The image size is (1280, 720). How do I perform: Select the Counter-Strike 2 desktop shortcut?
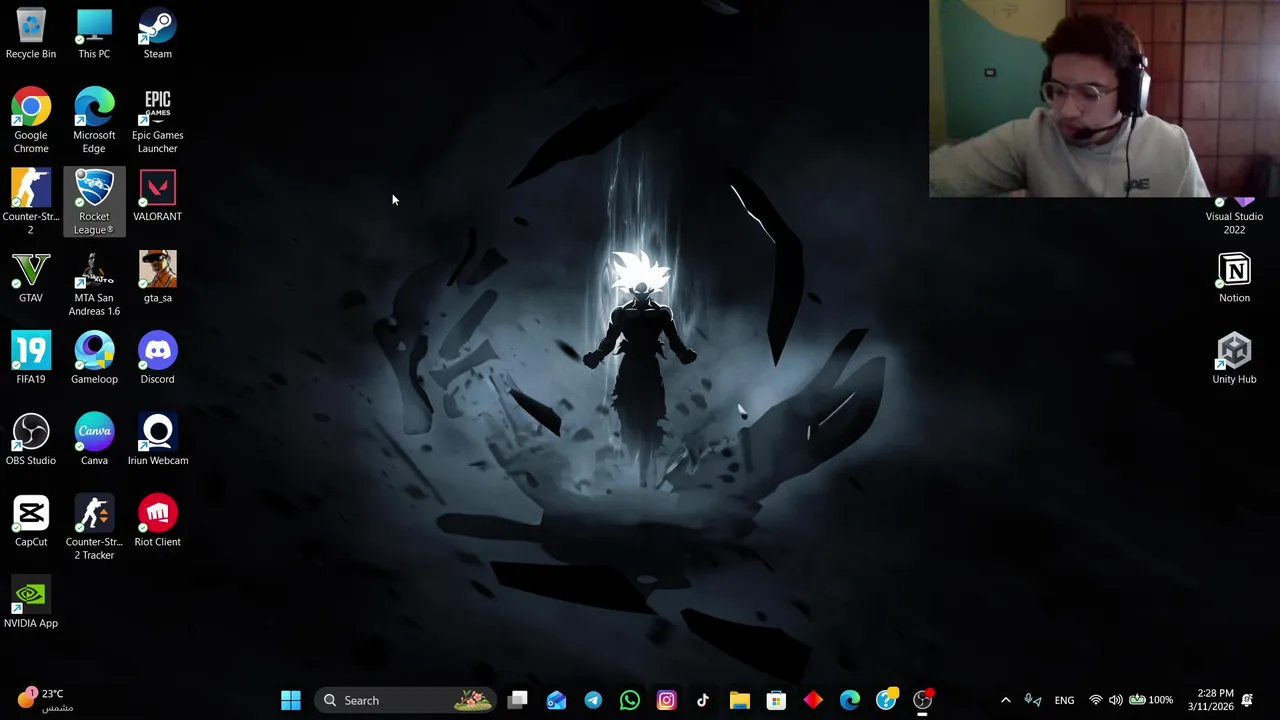coord(31,202)
